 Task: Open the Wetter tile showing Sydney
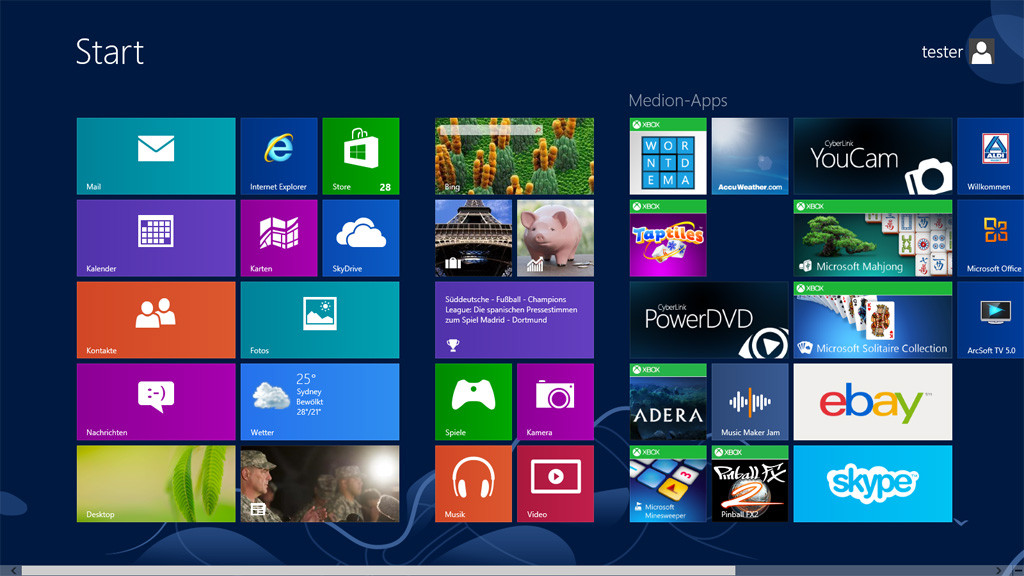pos(320,402)
